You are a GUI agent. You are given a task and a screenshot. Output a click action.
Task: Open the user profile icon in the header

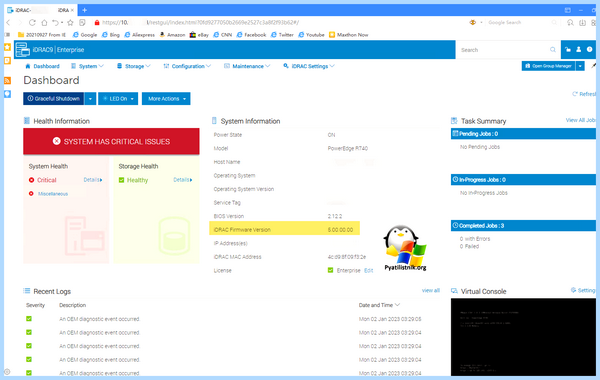click(579, 49)
